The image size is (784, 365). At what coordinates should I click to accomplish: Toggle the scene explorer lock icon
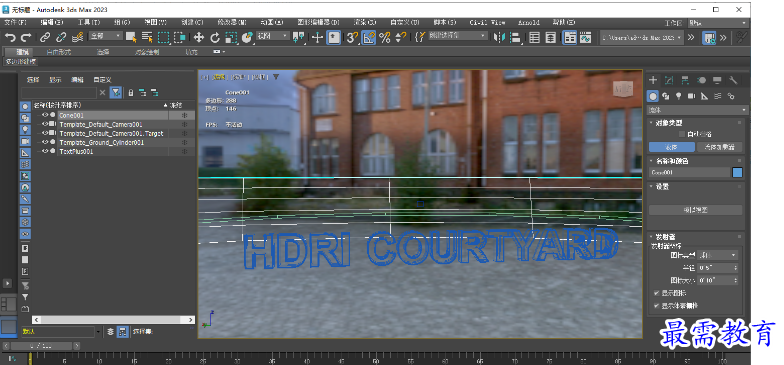point(130,92)
